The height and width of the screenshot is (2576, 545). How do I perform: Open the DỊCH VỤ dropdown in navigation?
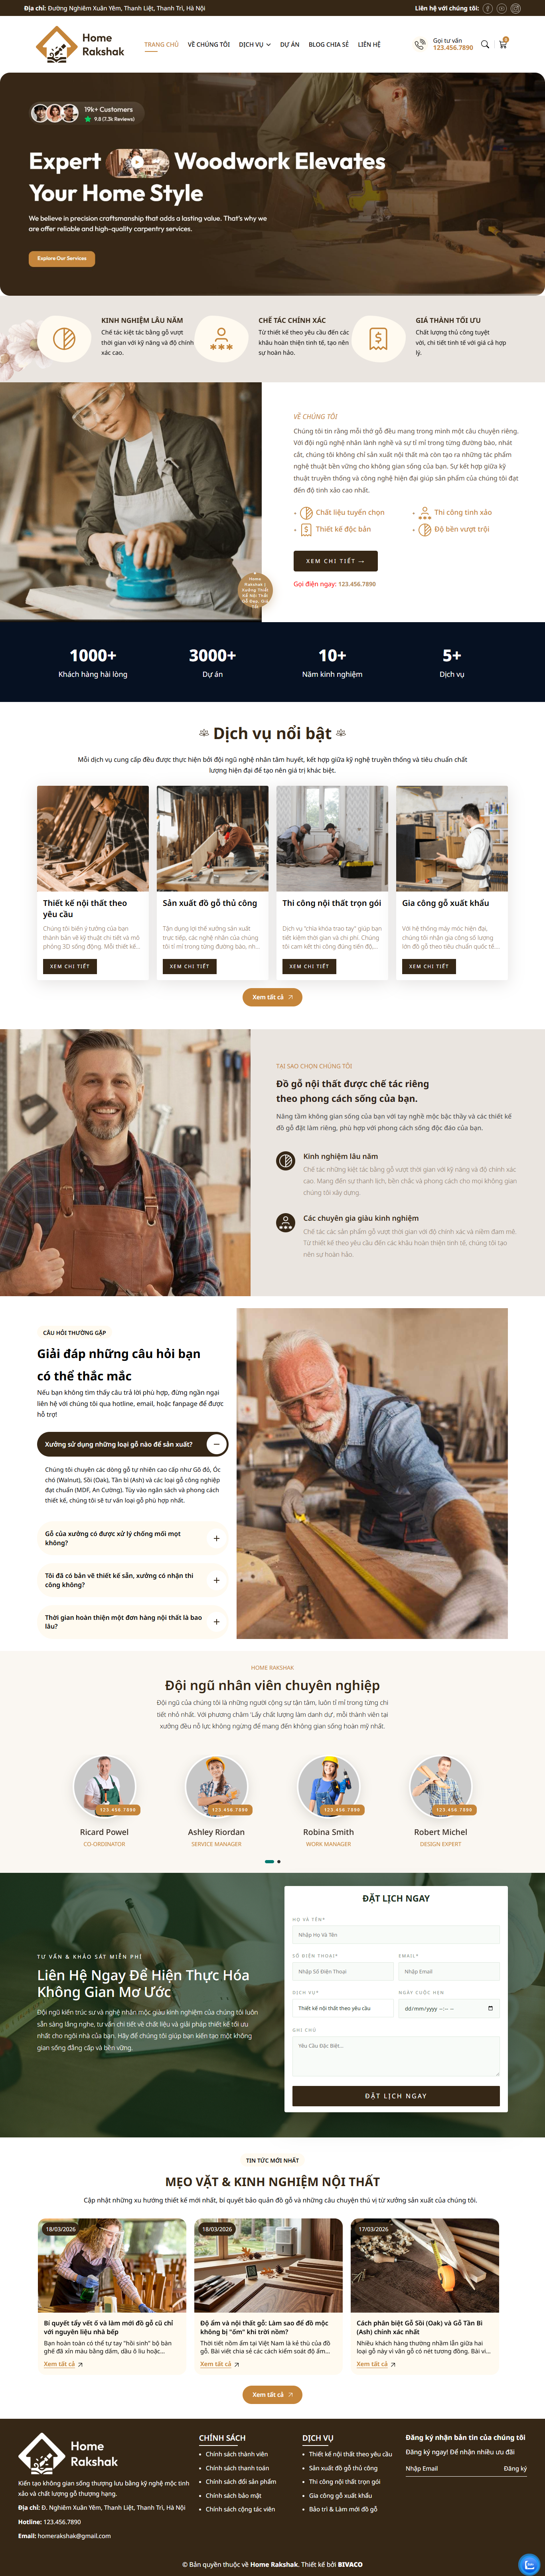[x=255, y=44]
